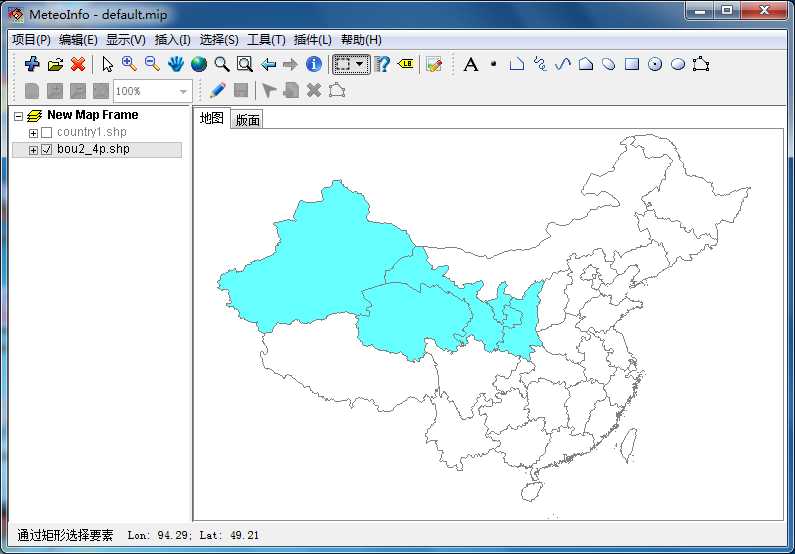This screenshot has width=795, height=554.
Task: Select the curve drawing tool
Action: tap(563, 64)
